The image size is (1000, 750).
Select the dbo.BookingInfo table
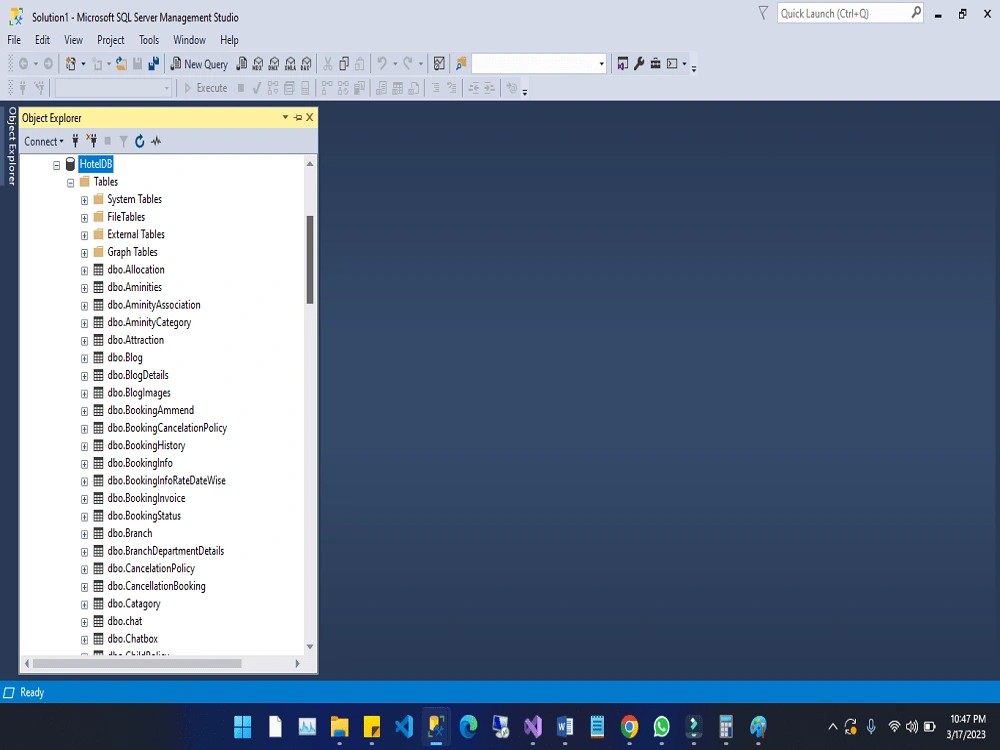tap(140, 463)
